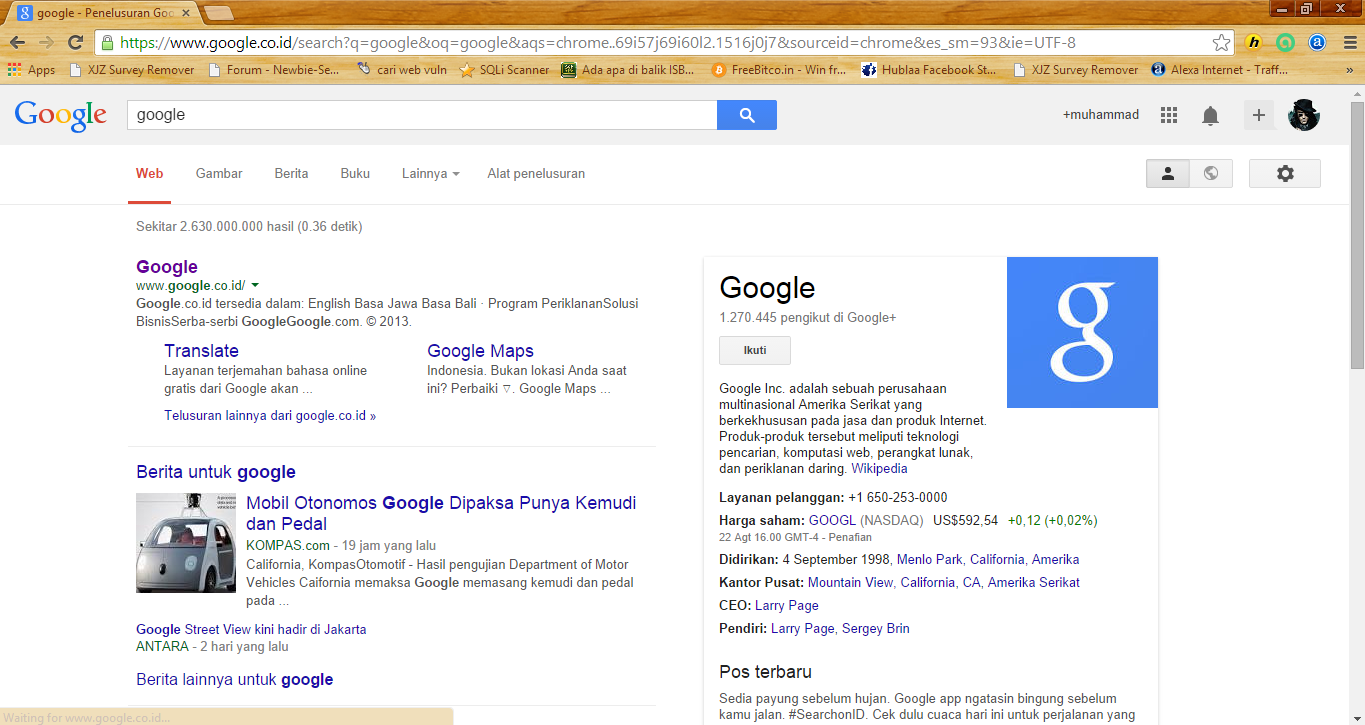Open Berita lainnya untuk google
The height and width of the screenshot is (725, 1365).
[235, 680]
